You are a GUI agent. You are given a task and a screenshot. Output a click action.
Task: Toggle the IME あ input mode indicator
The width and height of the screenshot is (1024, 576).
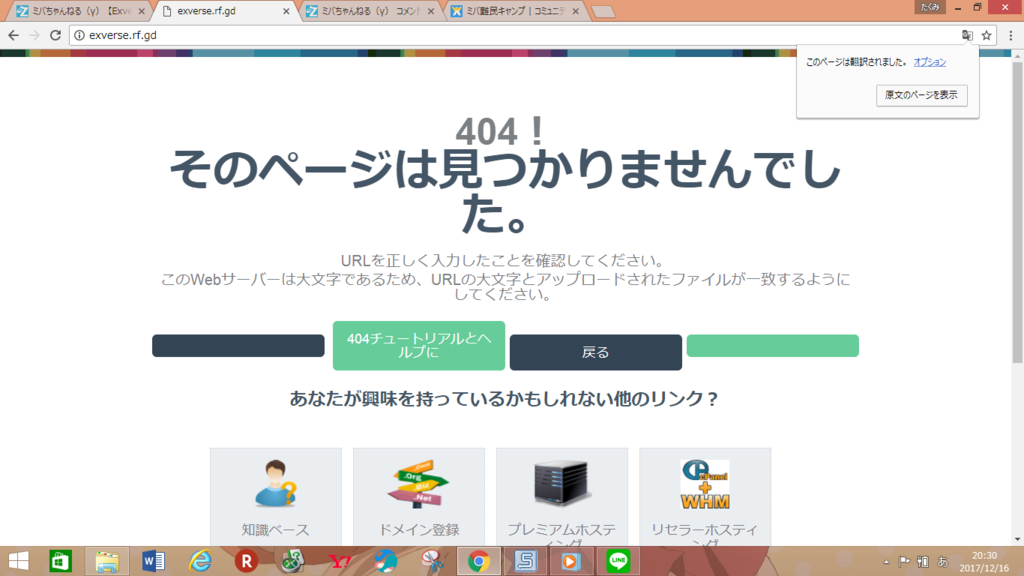[x=942, y=562]
